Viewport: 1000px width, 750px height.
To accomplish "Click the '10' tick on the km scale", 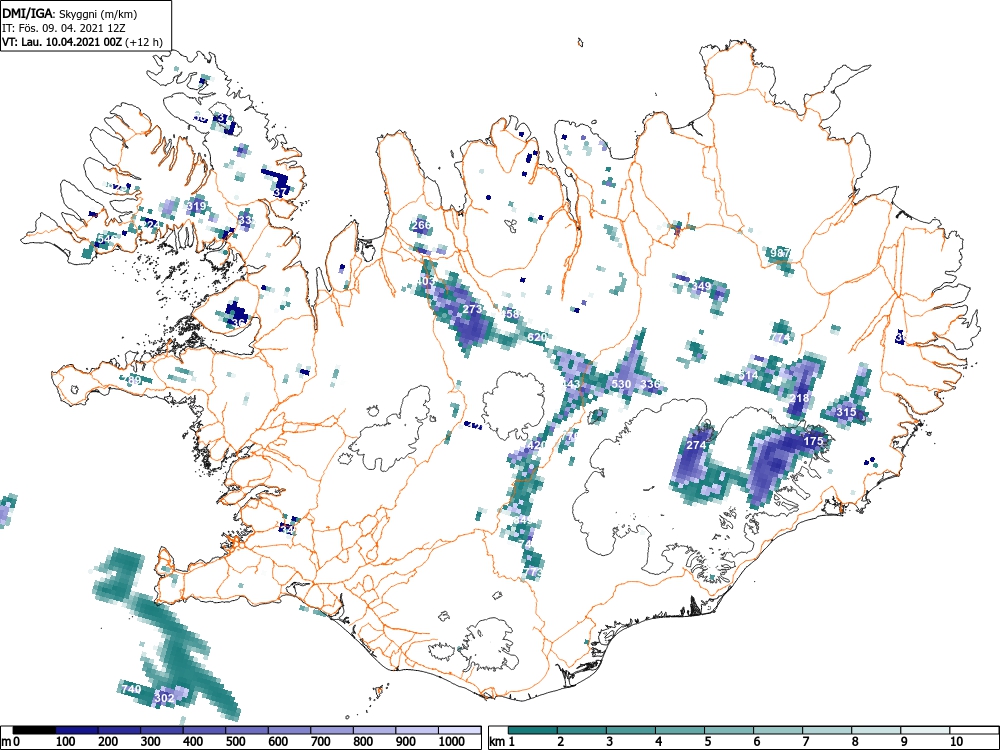I will tap(956, 742).
